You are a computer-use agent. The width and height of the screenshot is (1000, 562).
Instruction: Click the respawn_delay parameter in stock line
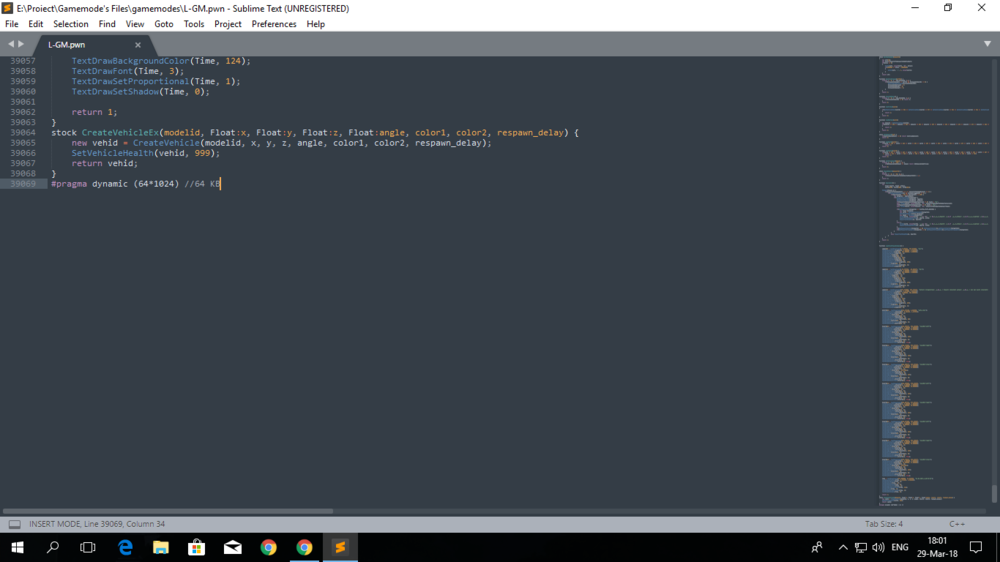(530, 133)
